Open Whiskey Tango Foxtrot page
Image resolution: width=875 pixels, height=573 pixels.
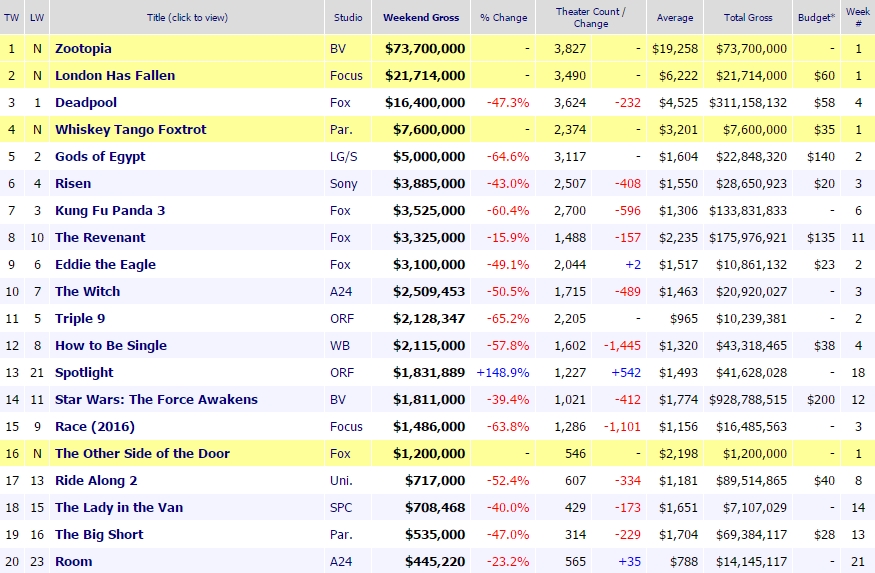coord(131,129)
